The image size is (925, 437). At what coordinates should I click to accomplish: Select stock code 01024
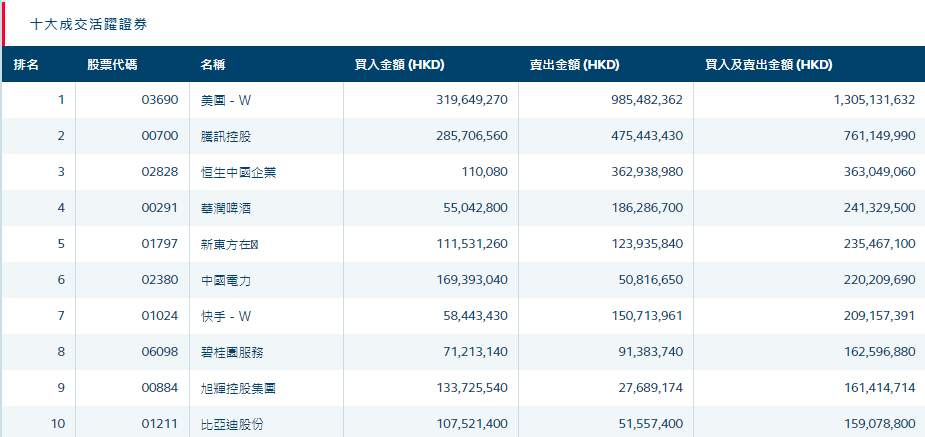tap(159, 316)
